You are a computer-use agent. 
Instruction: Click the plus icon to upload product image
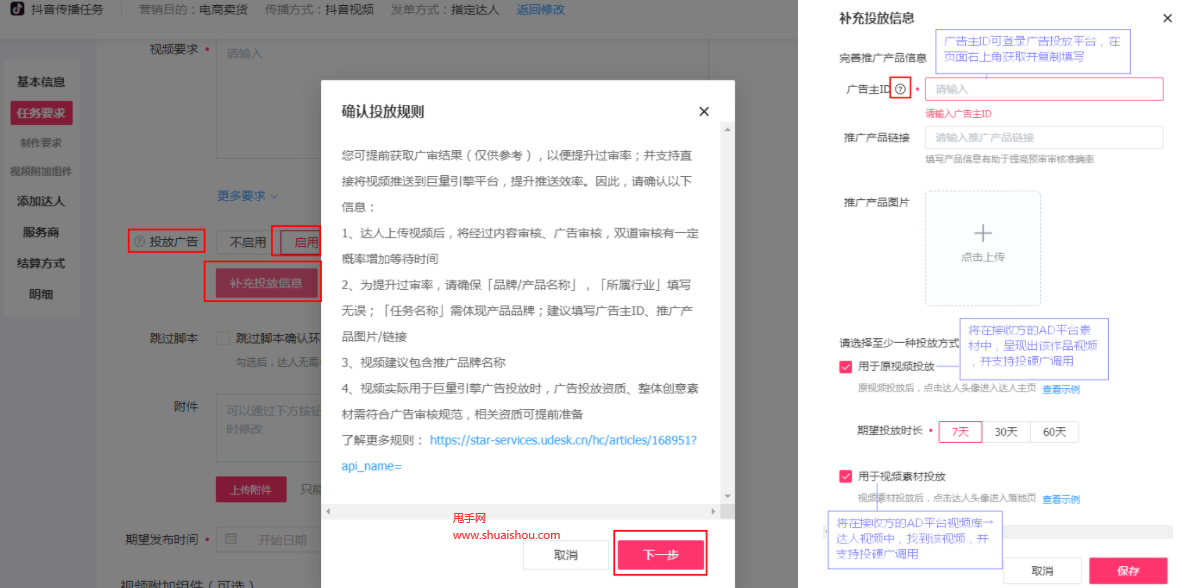(982, 233)
